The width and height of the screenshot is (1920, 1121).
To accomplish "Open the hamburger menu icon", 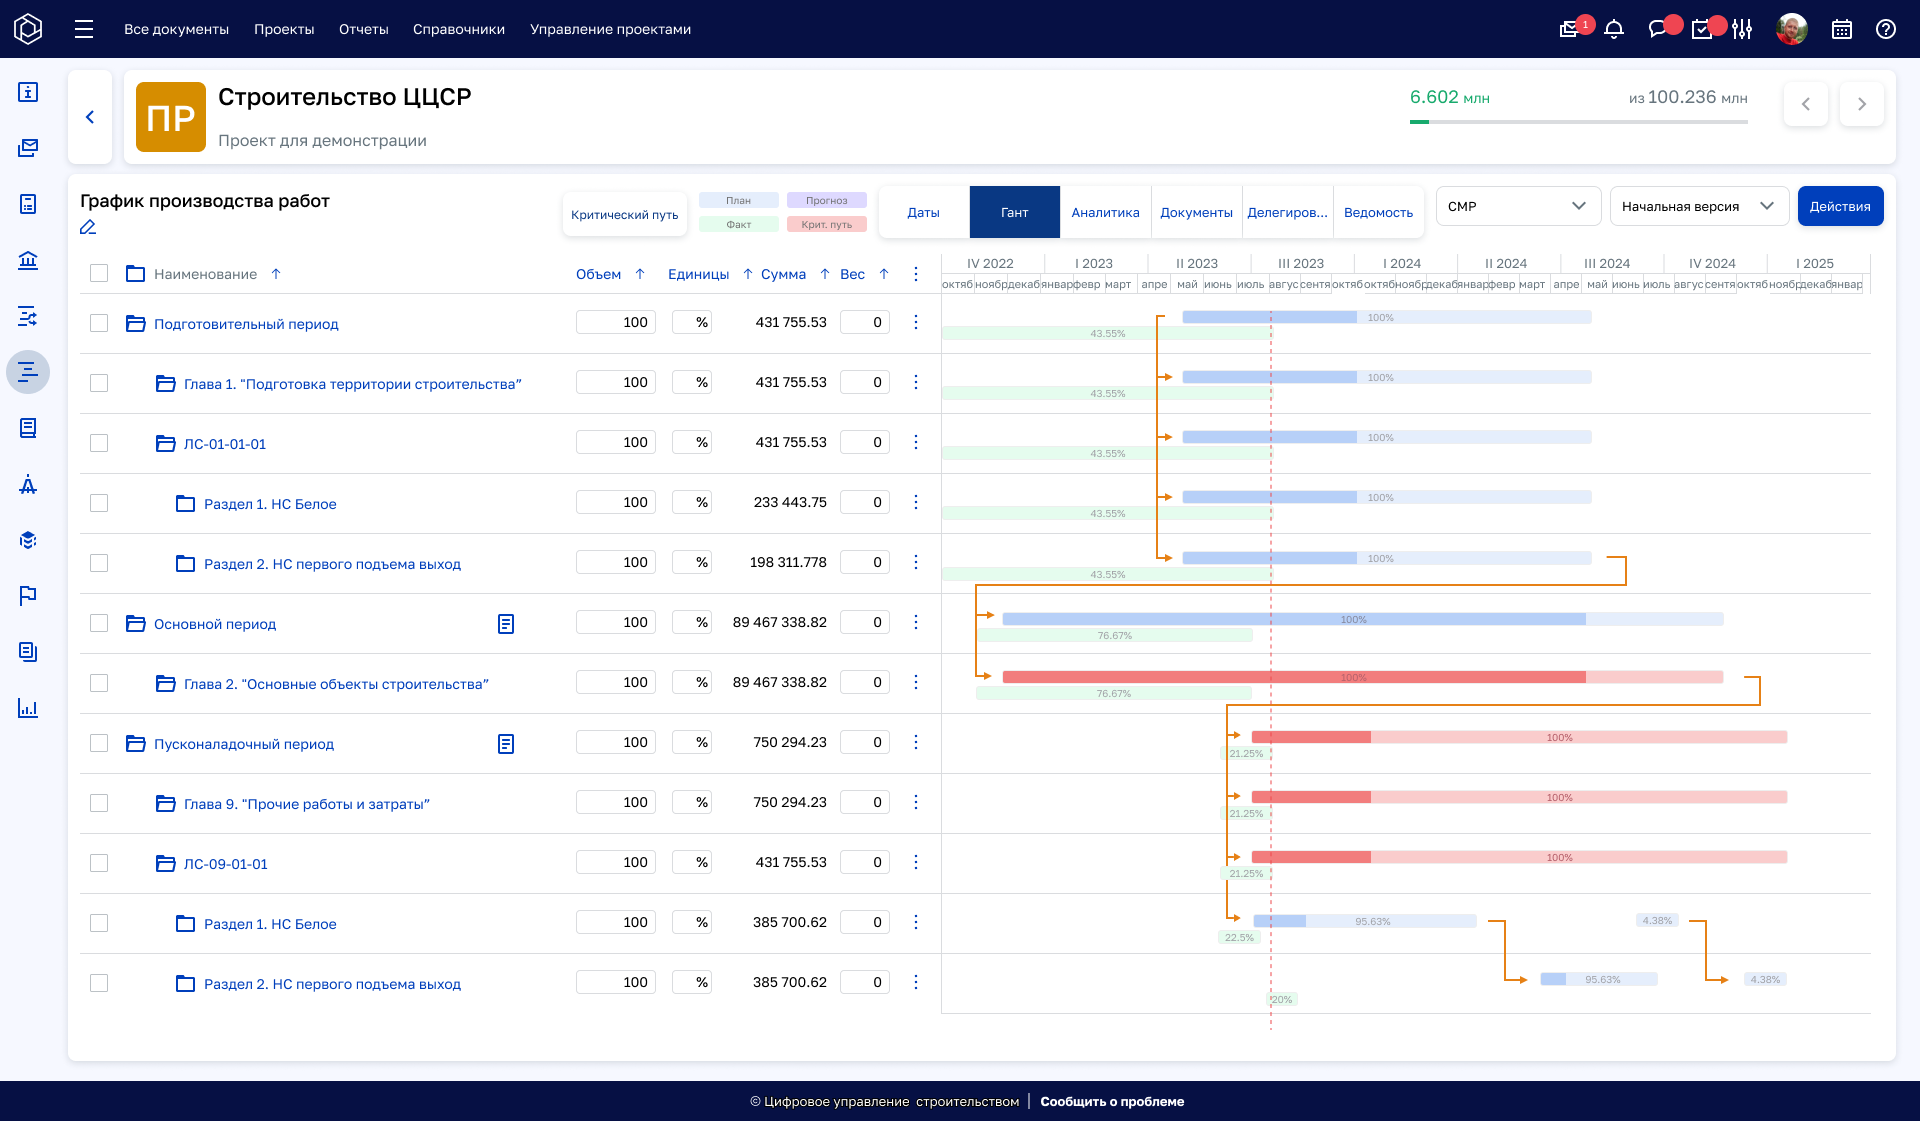I will (84, 30).
